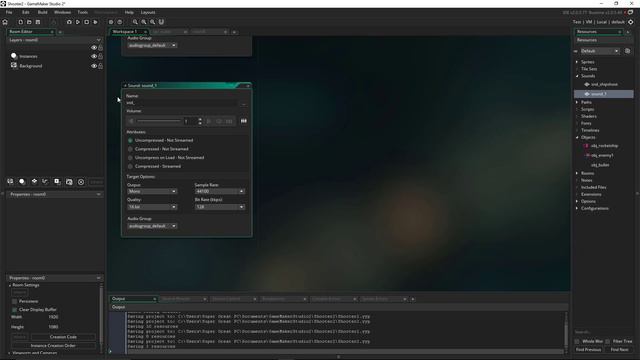This screenshot has width=640, height=360.
Task: Open the Audio Group dropdown in sound_1 editor
Action: (x=152, y=226)
